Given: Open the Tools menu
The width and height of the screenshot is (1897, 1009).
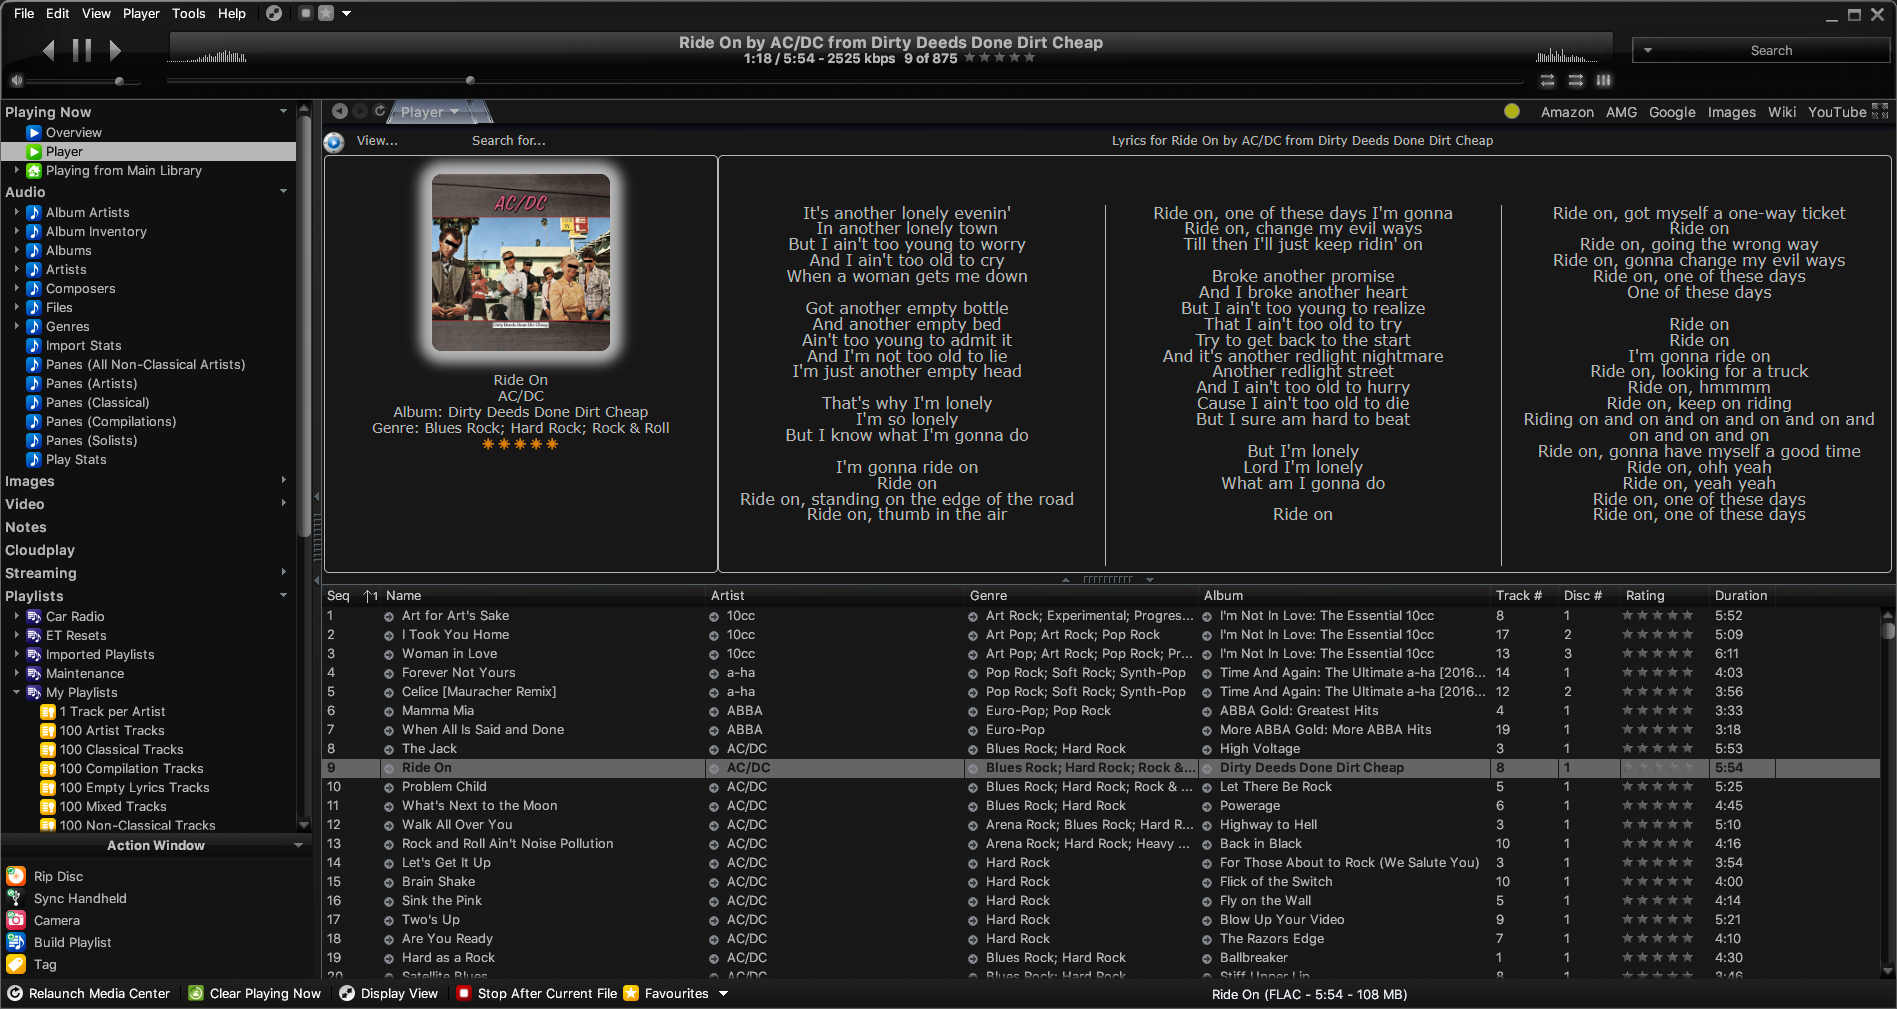Looking at the screenshot, I should point(188,13).
